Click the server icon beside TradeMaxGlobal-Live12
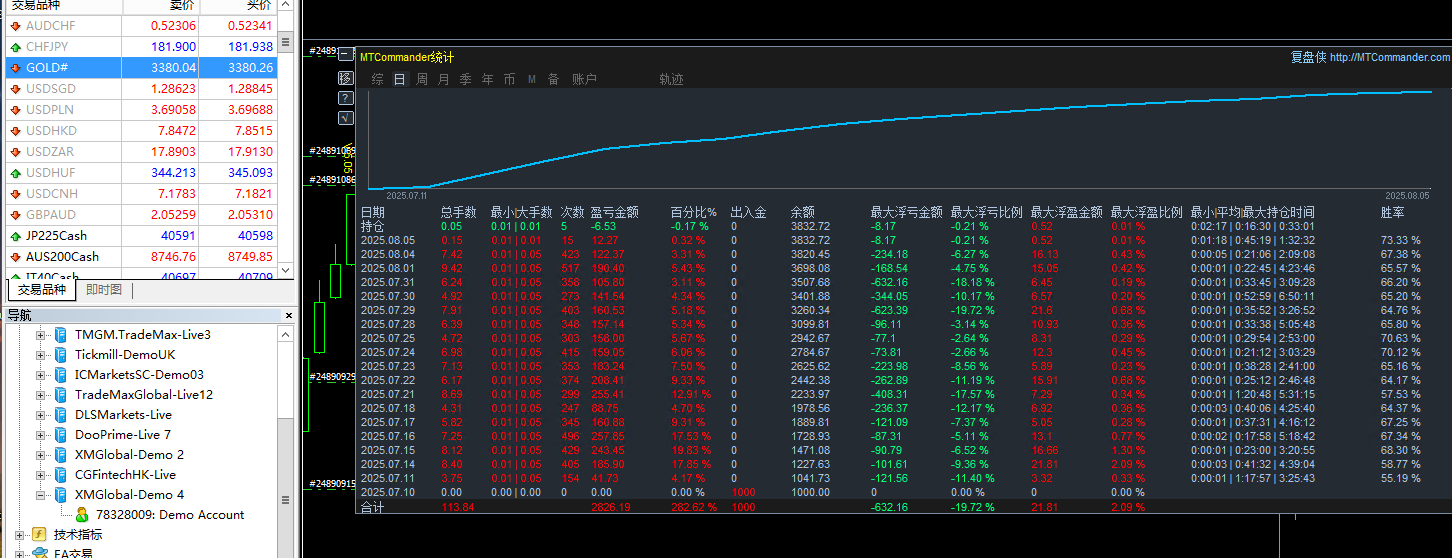1452x558 pixels. [x=60, y=394]
